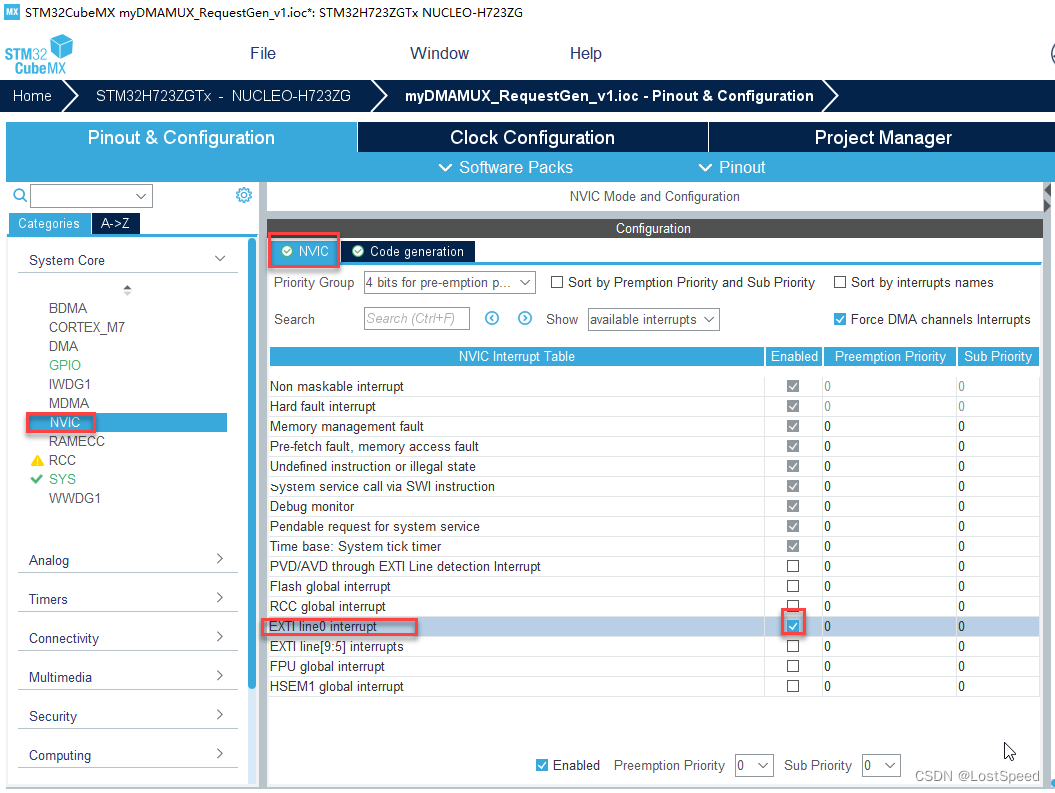Viewport: 1055px width, 793px height.
Task: Enable EXTI line[9:5] interrupts checkbox
Action: [793, 646]
